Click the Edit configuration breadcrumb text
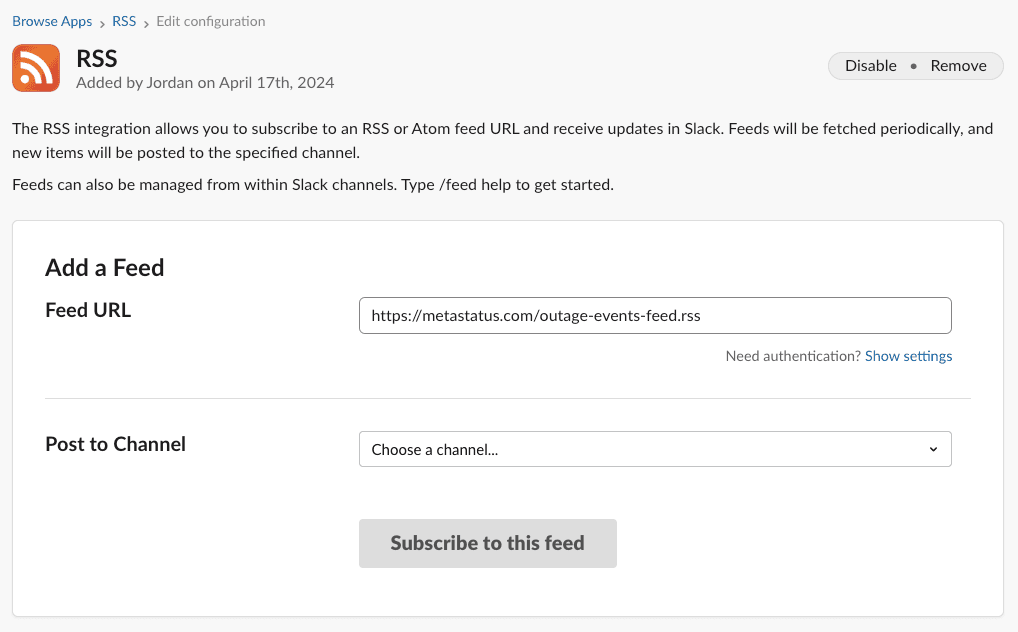Viewport: 1018px width, 632px height. click(211, 21)
